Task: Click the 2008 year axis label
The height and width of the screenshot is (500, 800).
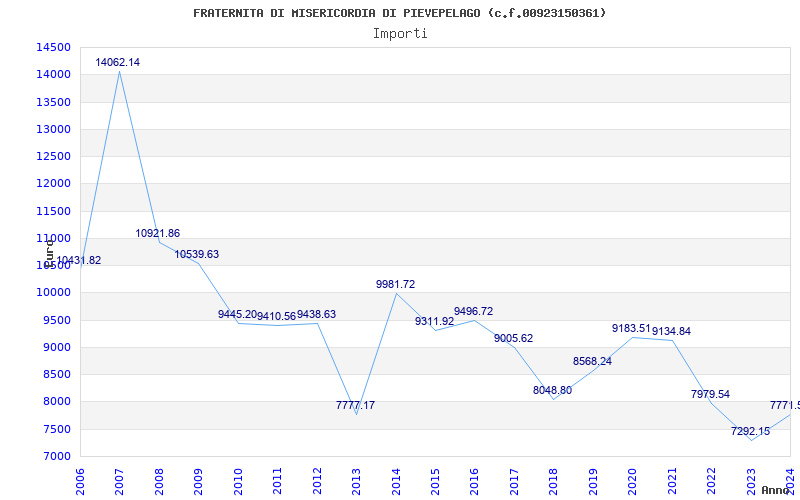Action: [x=159, y=482]
